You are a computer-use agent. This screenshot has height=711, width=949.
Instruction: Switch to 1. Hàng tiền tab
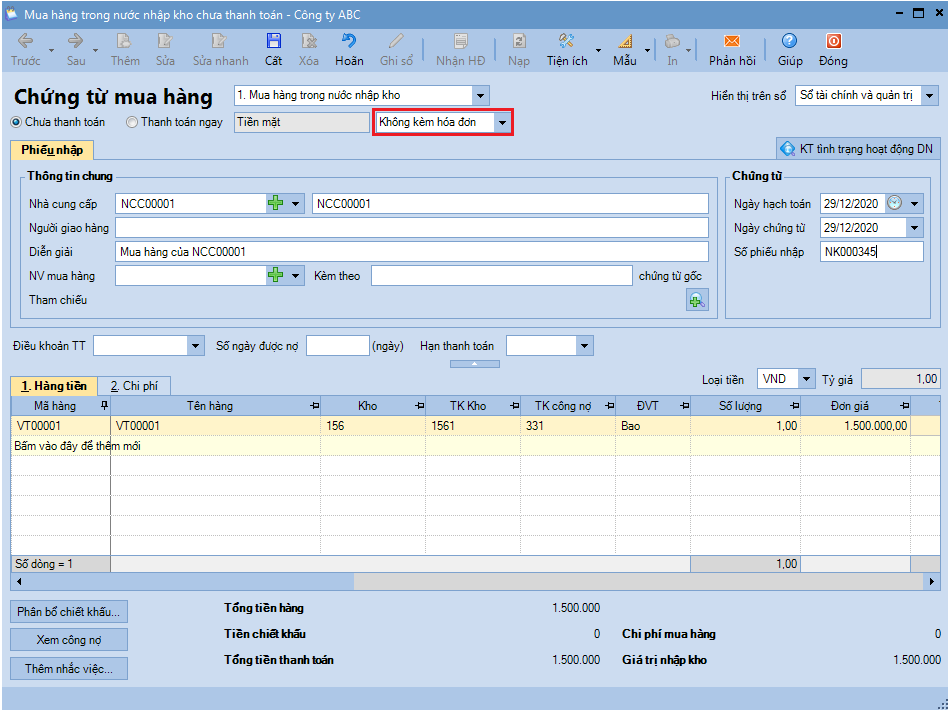54,386
